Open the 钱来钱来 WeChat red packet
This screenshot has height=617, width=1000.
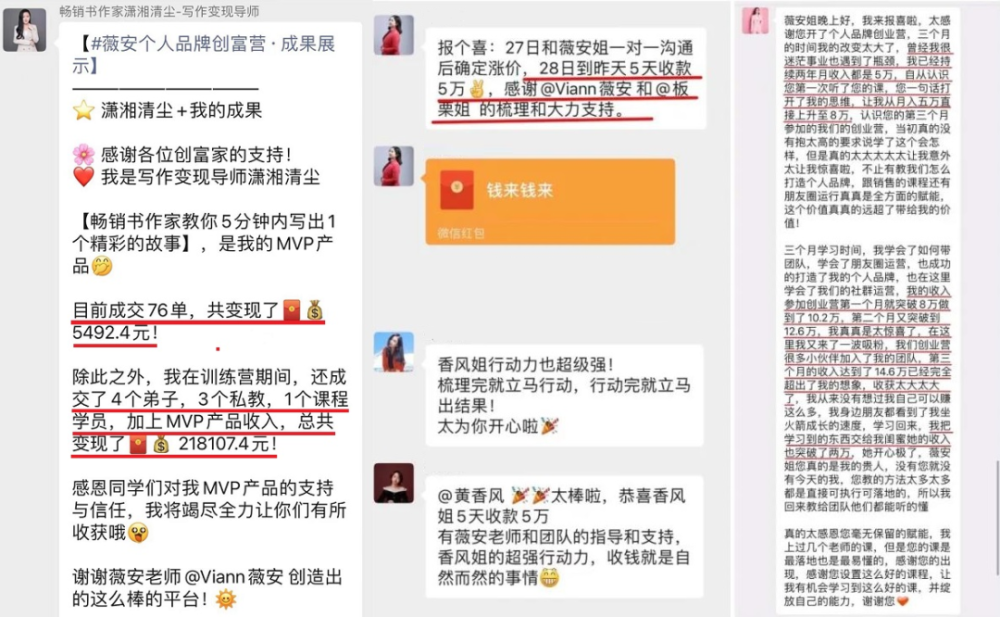pyautogui.click(x=550, y=202)
